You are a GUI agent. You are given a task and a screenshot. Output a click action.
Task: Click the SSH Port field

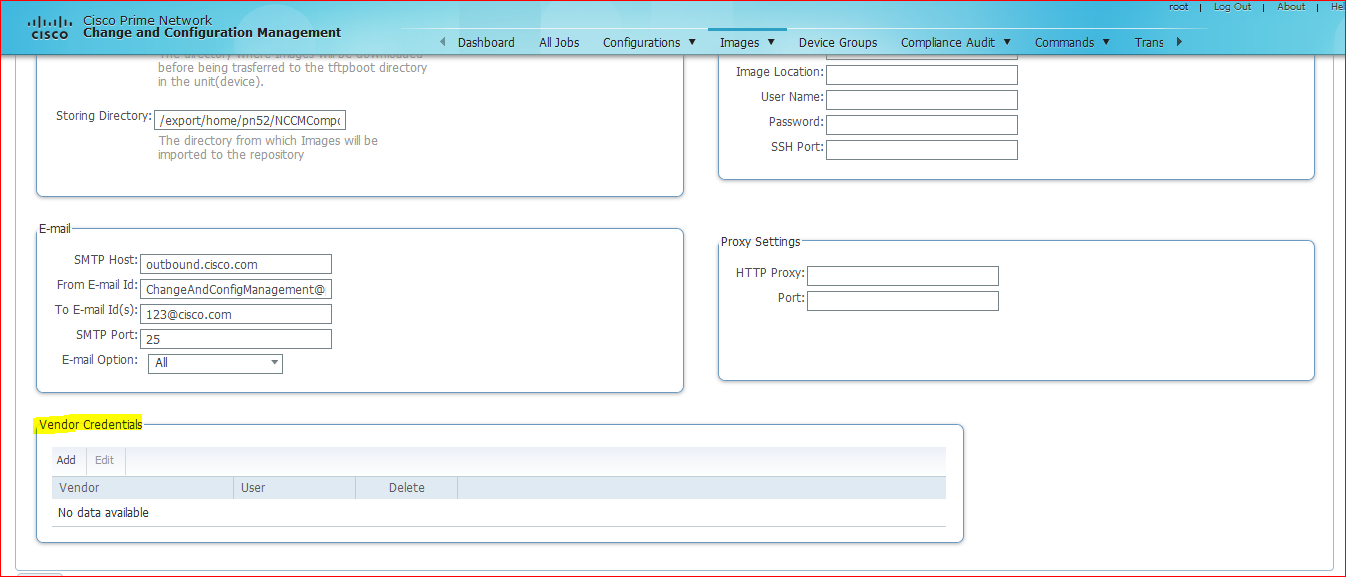tap(921, 150)
